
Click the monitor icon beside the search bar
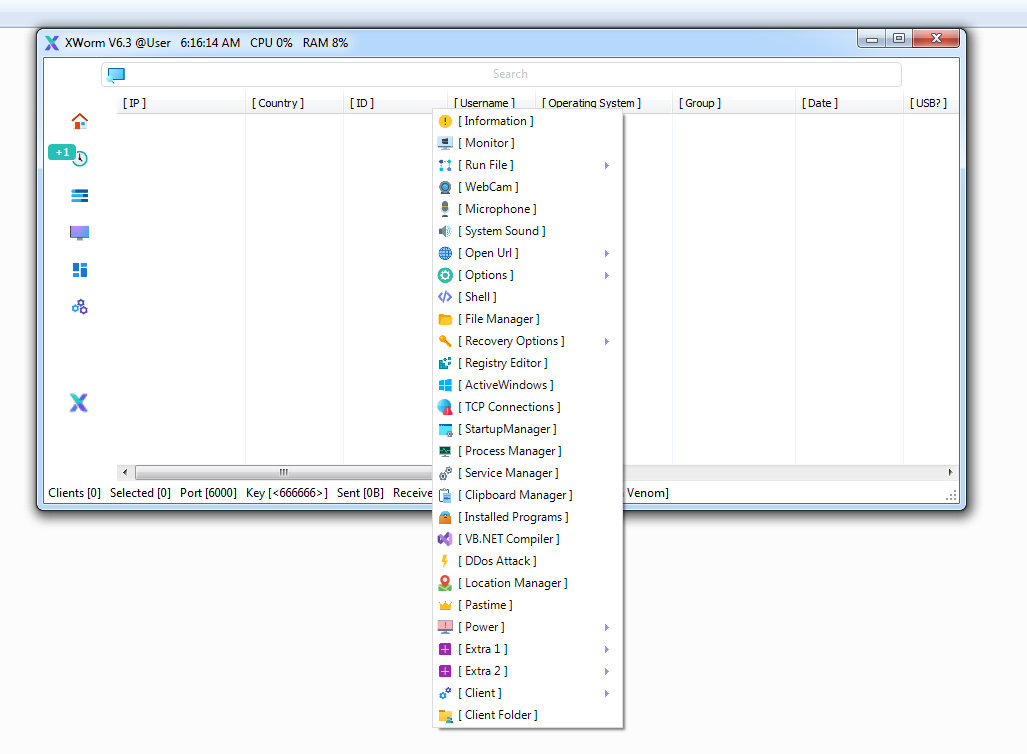click(115, 74)
